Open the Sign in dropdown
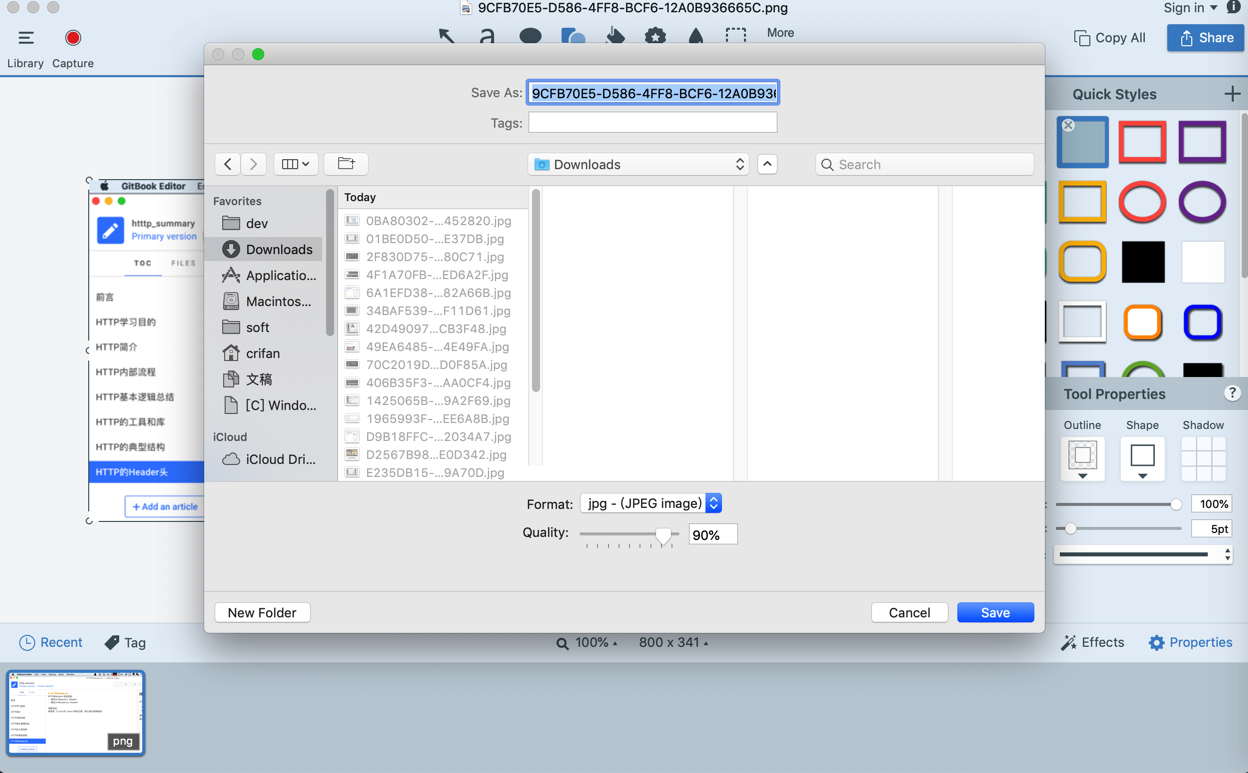Image resolution: width=1248 pixels, height=773 pixels. (x=1190, y=8)
